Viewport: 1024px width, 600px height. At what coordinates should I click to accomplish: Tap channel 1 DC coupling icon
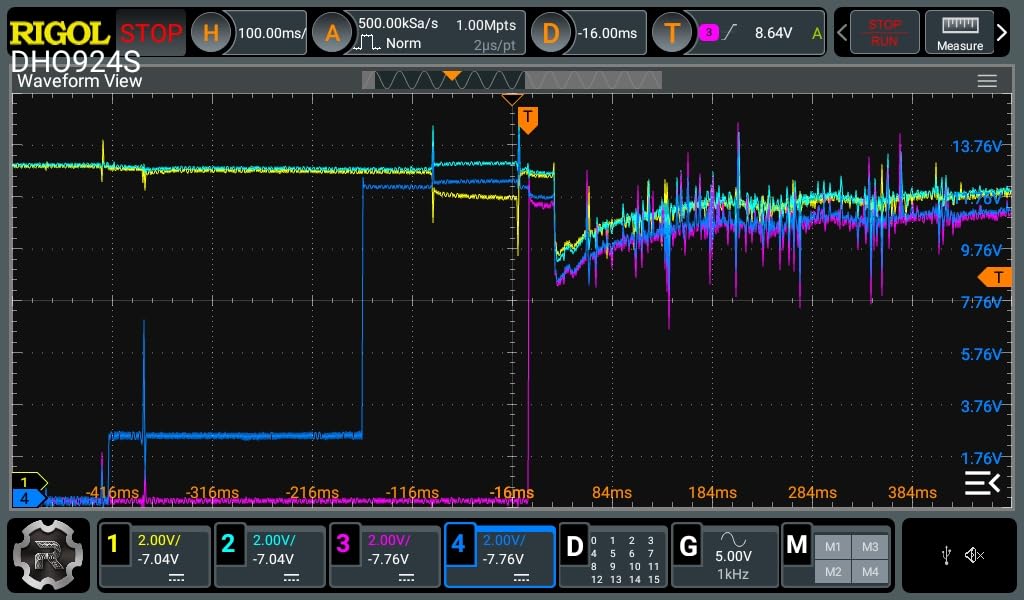pyautogui.click(x=176, y=578)
